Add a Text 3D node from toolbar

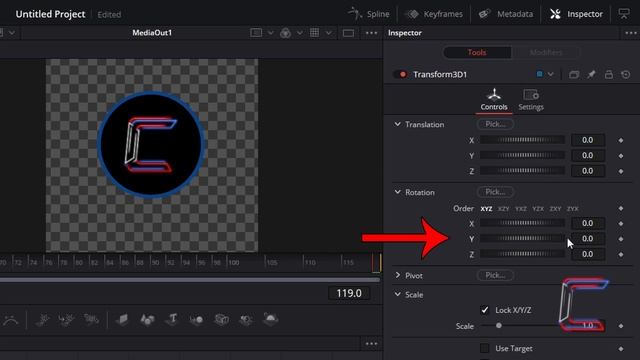point(172,320)
